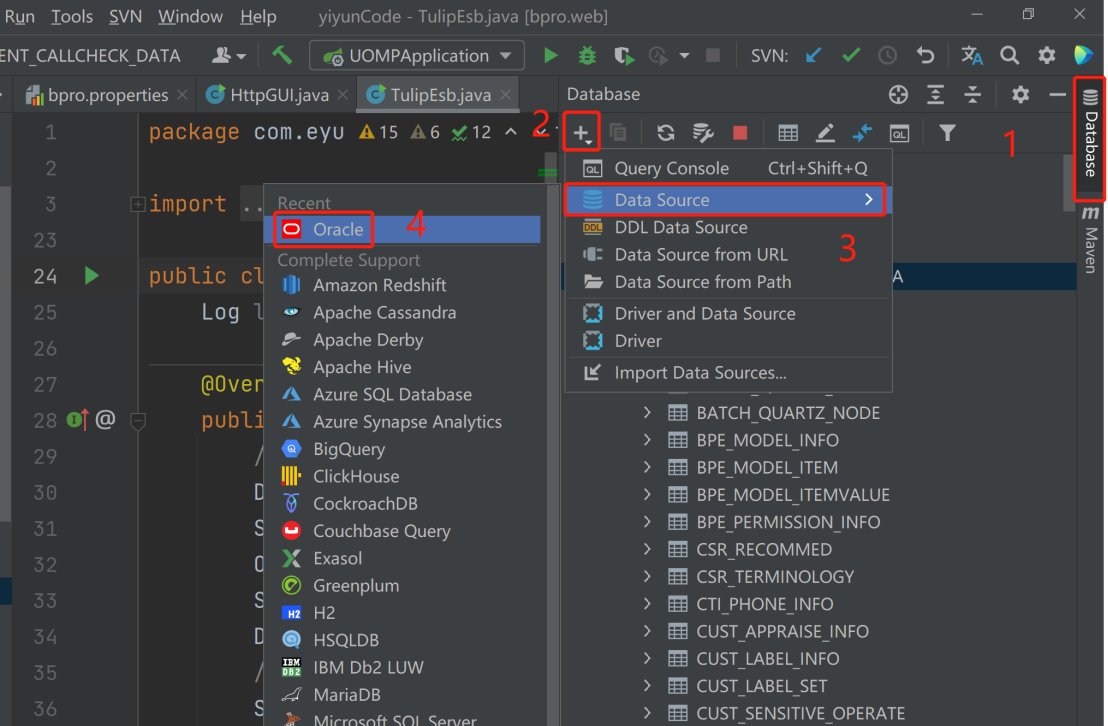The image size is (1108, 726).
Task: Click the run gutter icon on line 24
Action: (x=92, y=275)
